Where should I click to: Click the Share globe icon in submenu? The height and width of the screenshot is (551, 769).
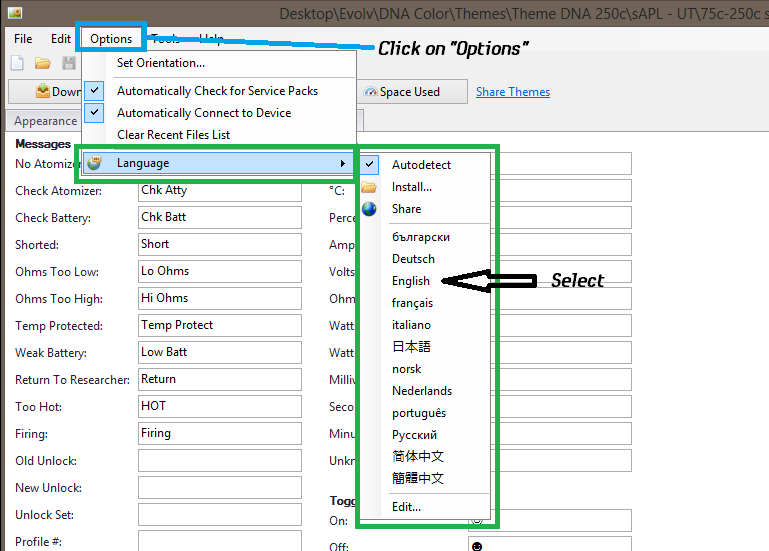369,209
